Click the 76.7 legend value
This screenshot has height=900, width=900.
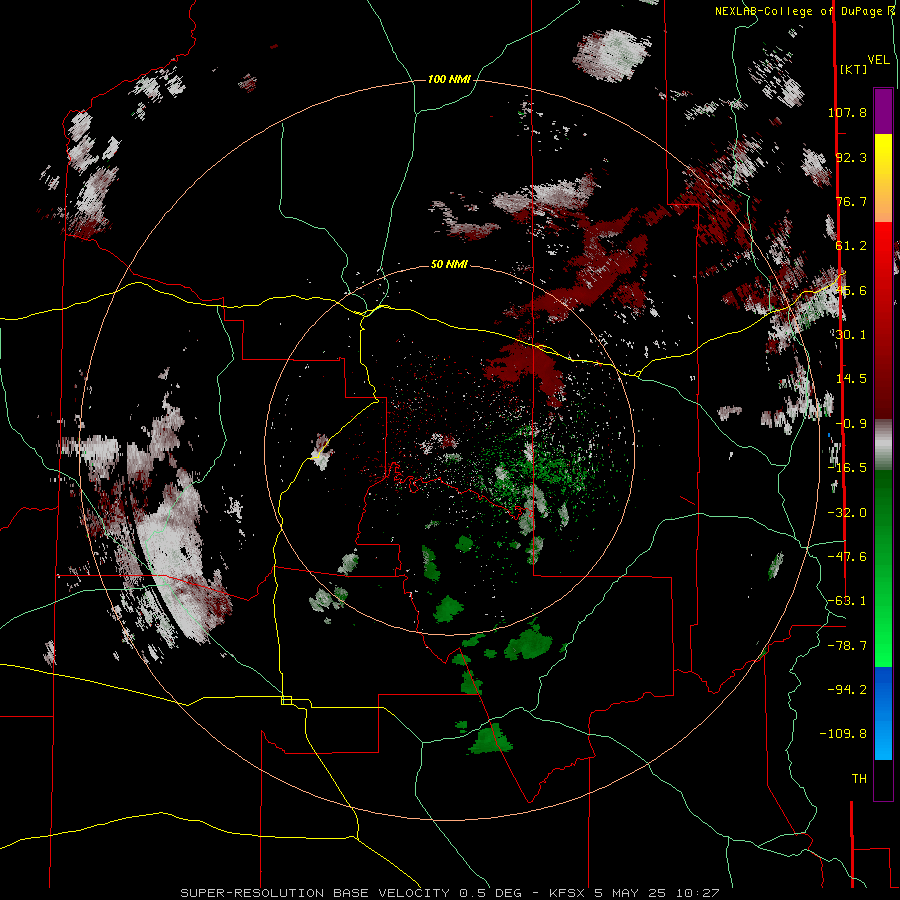pyautogui.click(x=851, y=201)
